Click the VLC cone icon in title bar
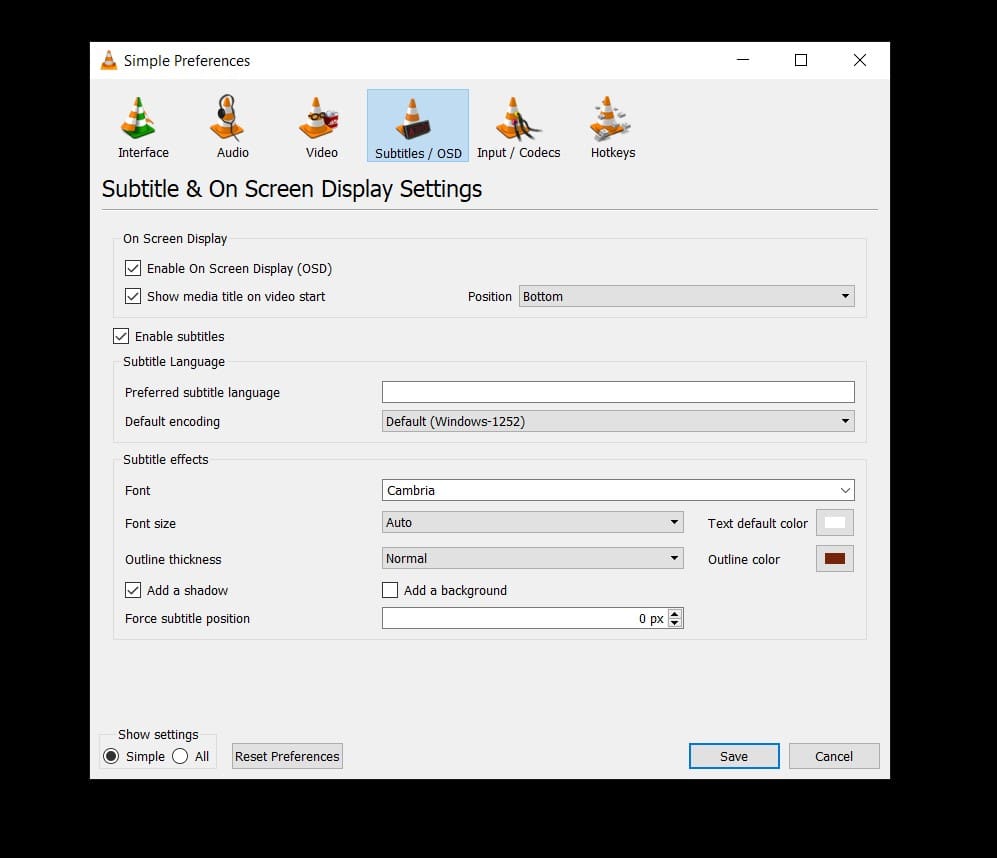Image resolution: width=997 pixels, height=858 pixels. (109, 60)
